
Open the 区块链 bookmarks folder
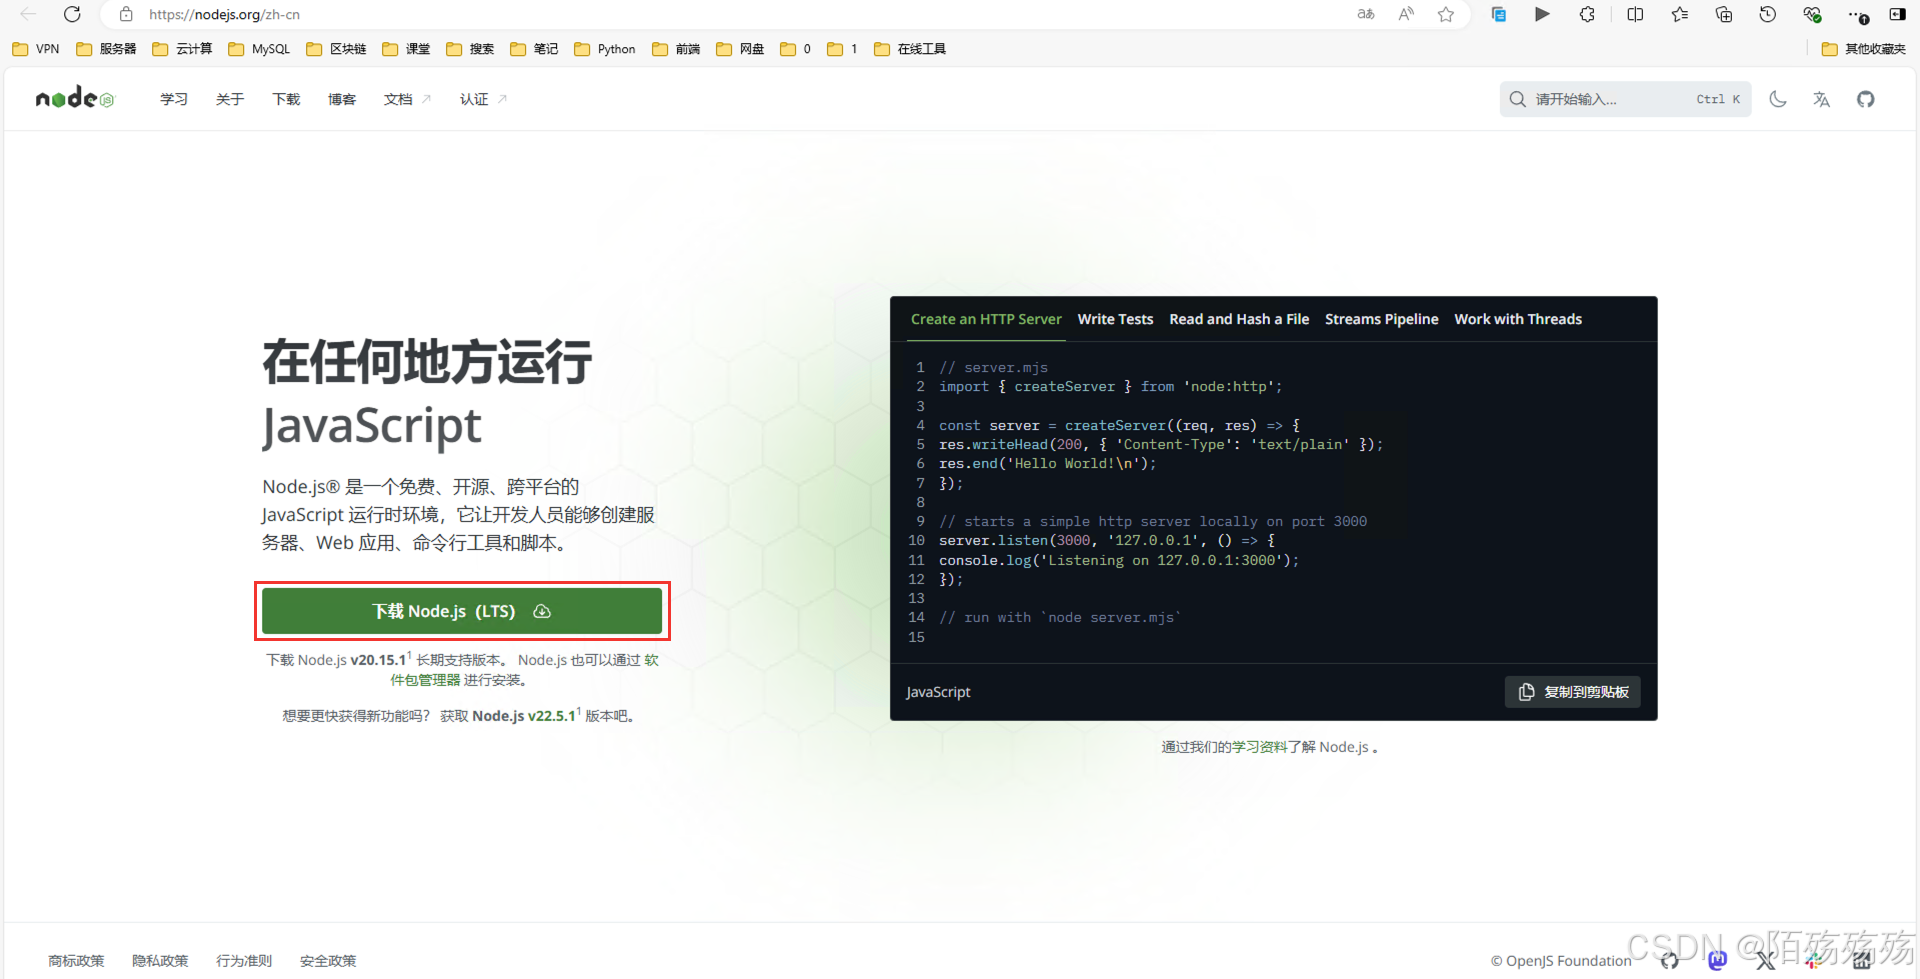[x=336, y=49]
